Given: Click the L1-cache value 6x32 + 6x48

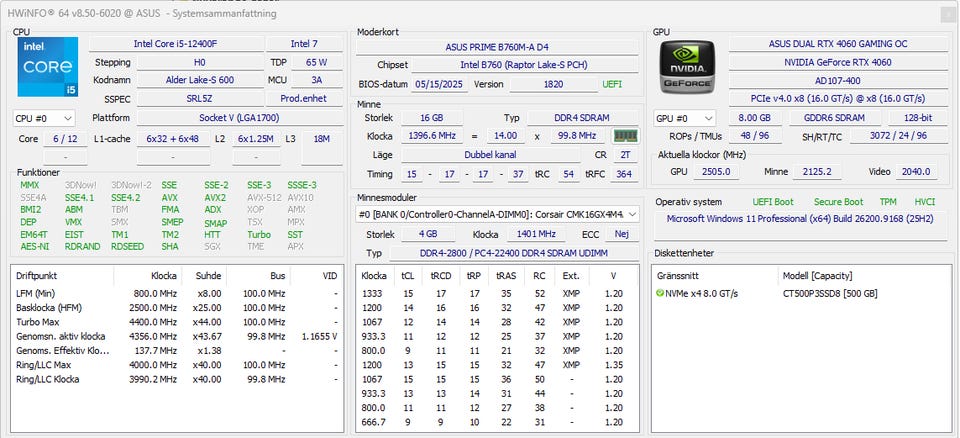Looking at the screenshot, I should pyautogui.click(x=173, y=139).
